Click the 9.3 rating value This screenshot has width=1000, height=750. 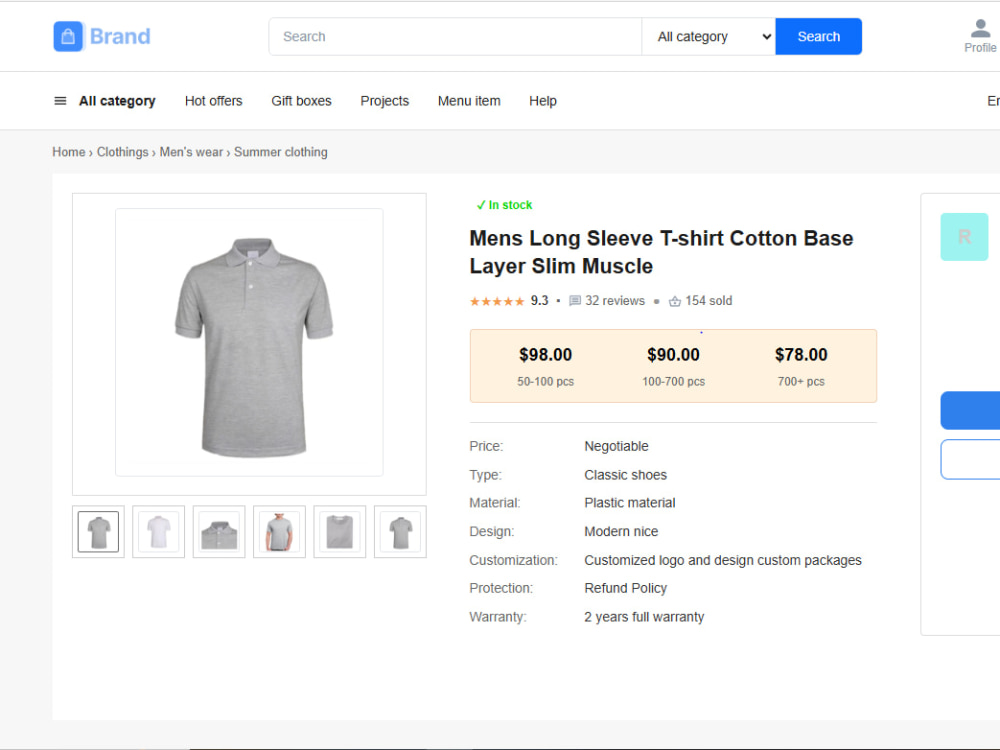pyautogui.click(x=540, y=300)
